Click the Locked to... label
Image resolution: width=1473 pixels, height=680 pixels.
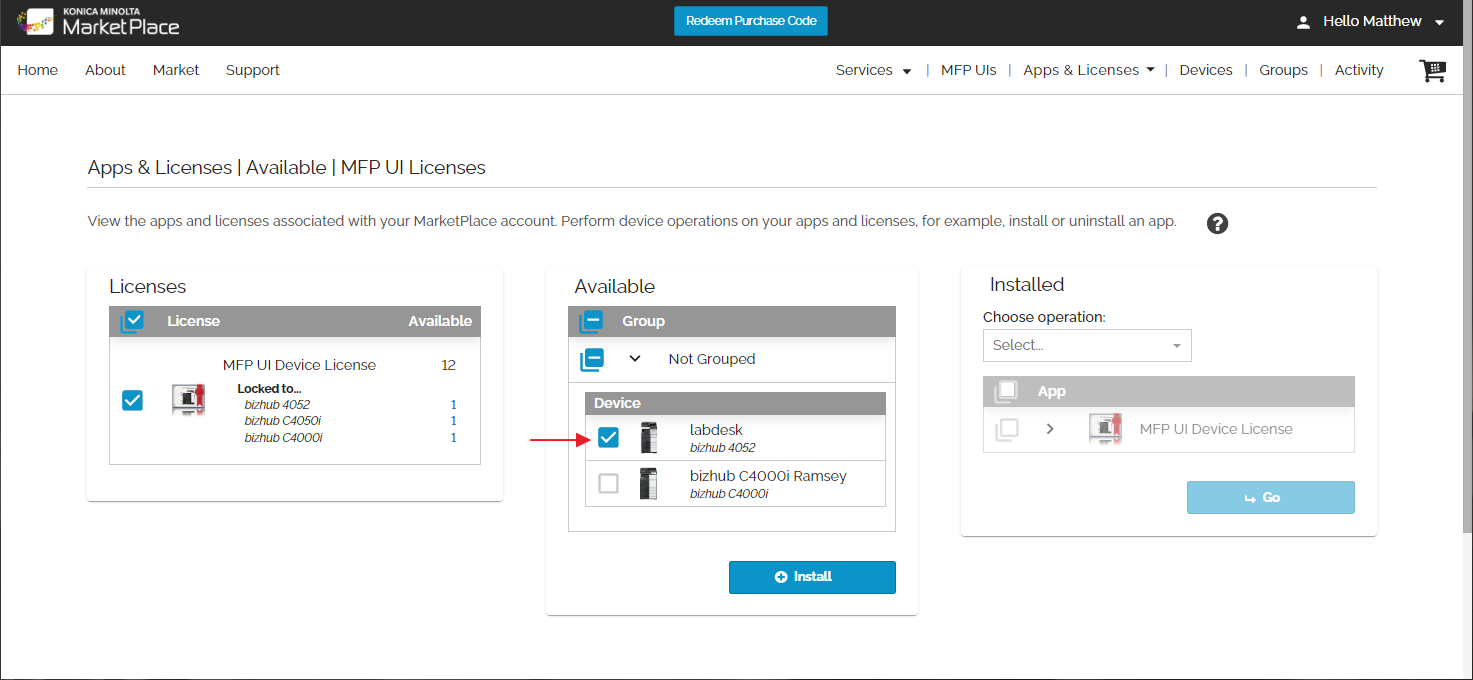click(x=269, y=389)
